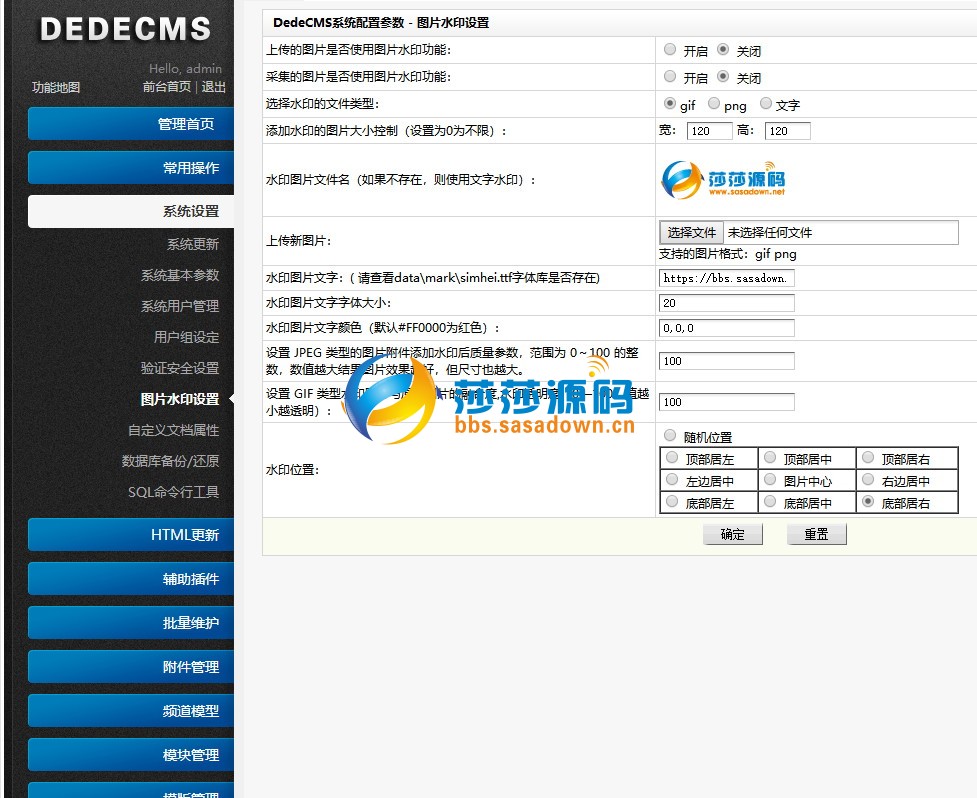
Task: Enable watermark for collected images (开启)
Action: point(670,76)
